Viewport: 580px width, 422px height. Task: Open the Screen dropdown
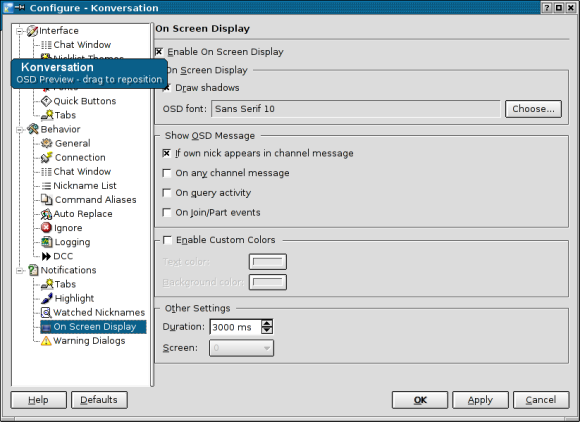pos(241,348)
